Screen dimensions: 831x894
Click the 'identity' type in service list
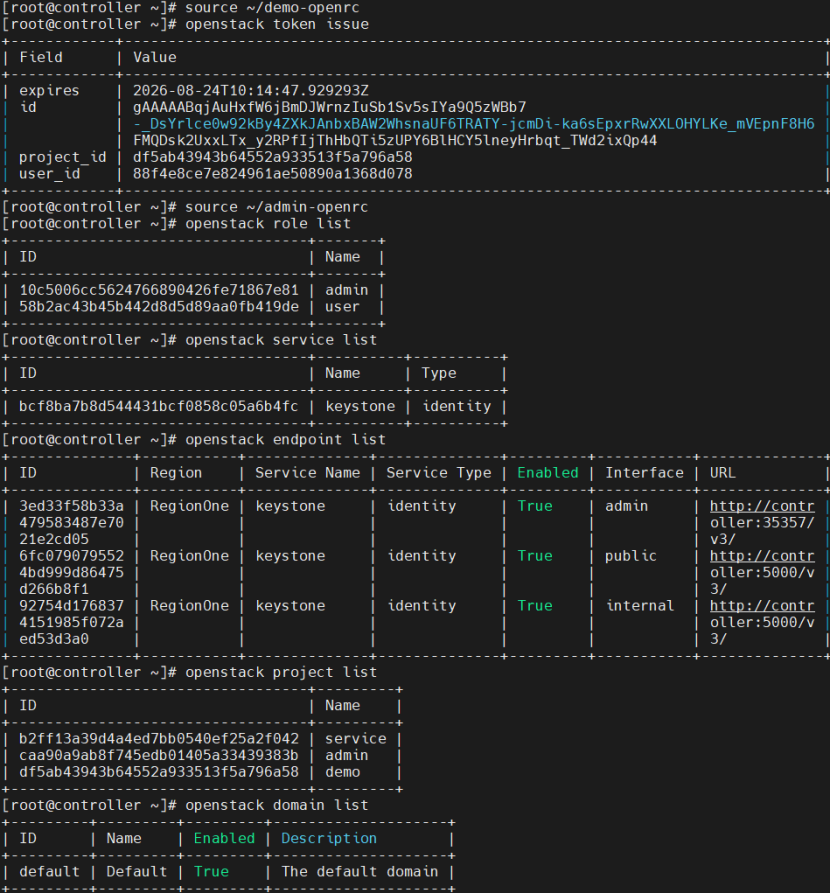pos(457,407)
